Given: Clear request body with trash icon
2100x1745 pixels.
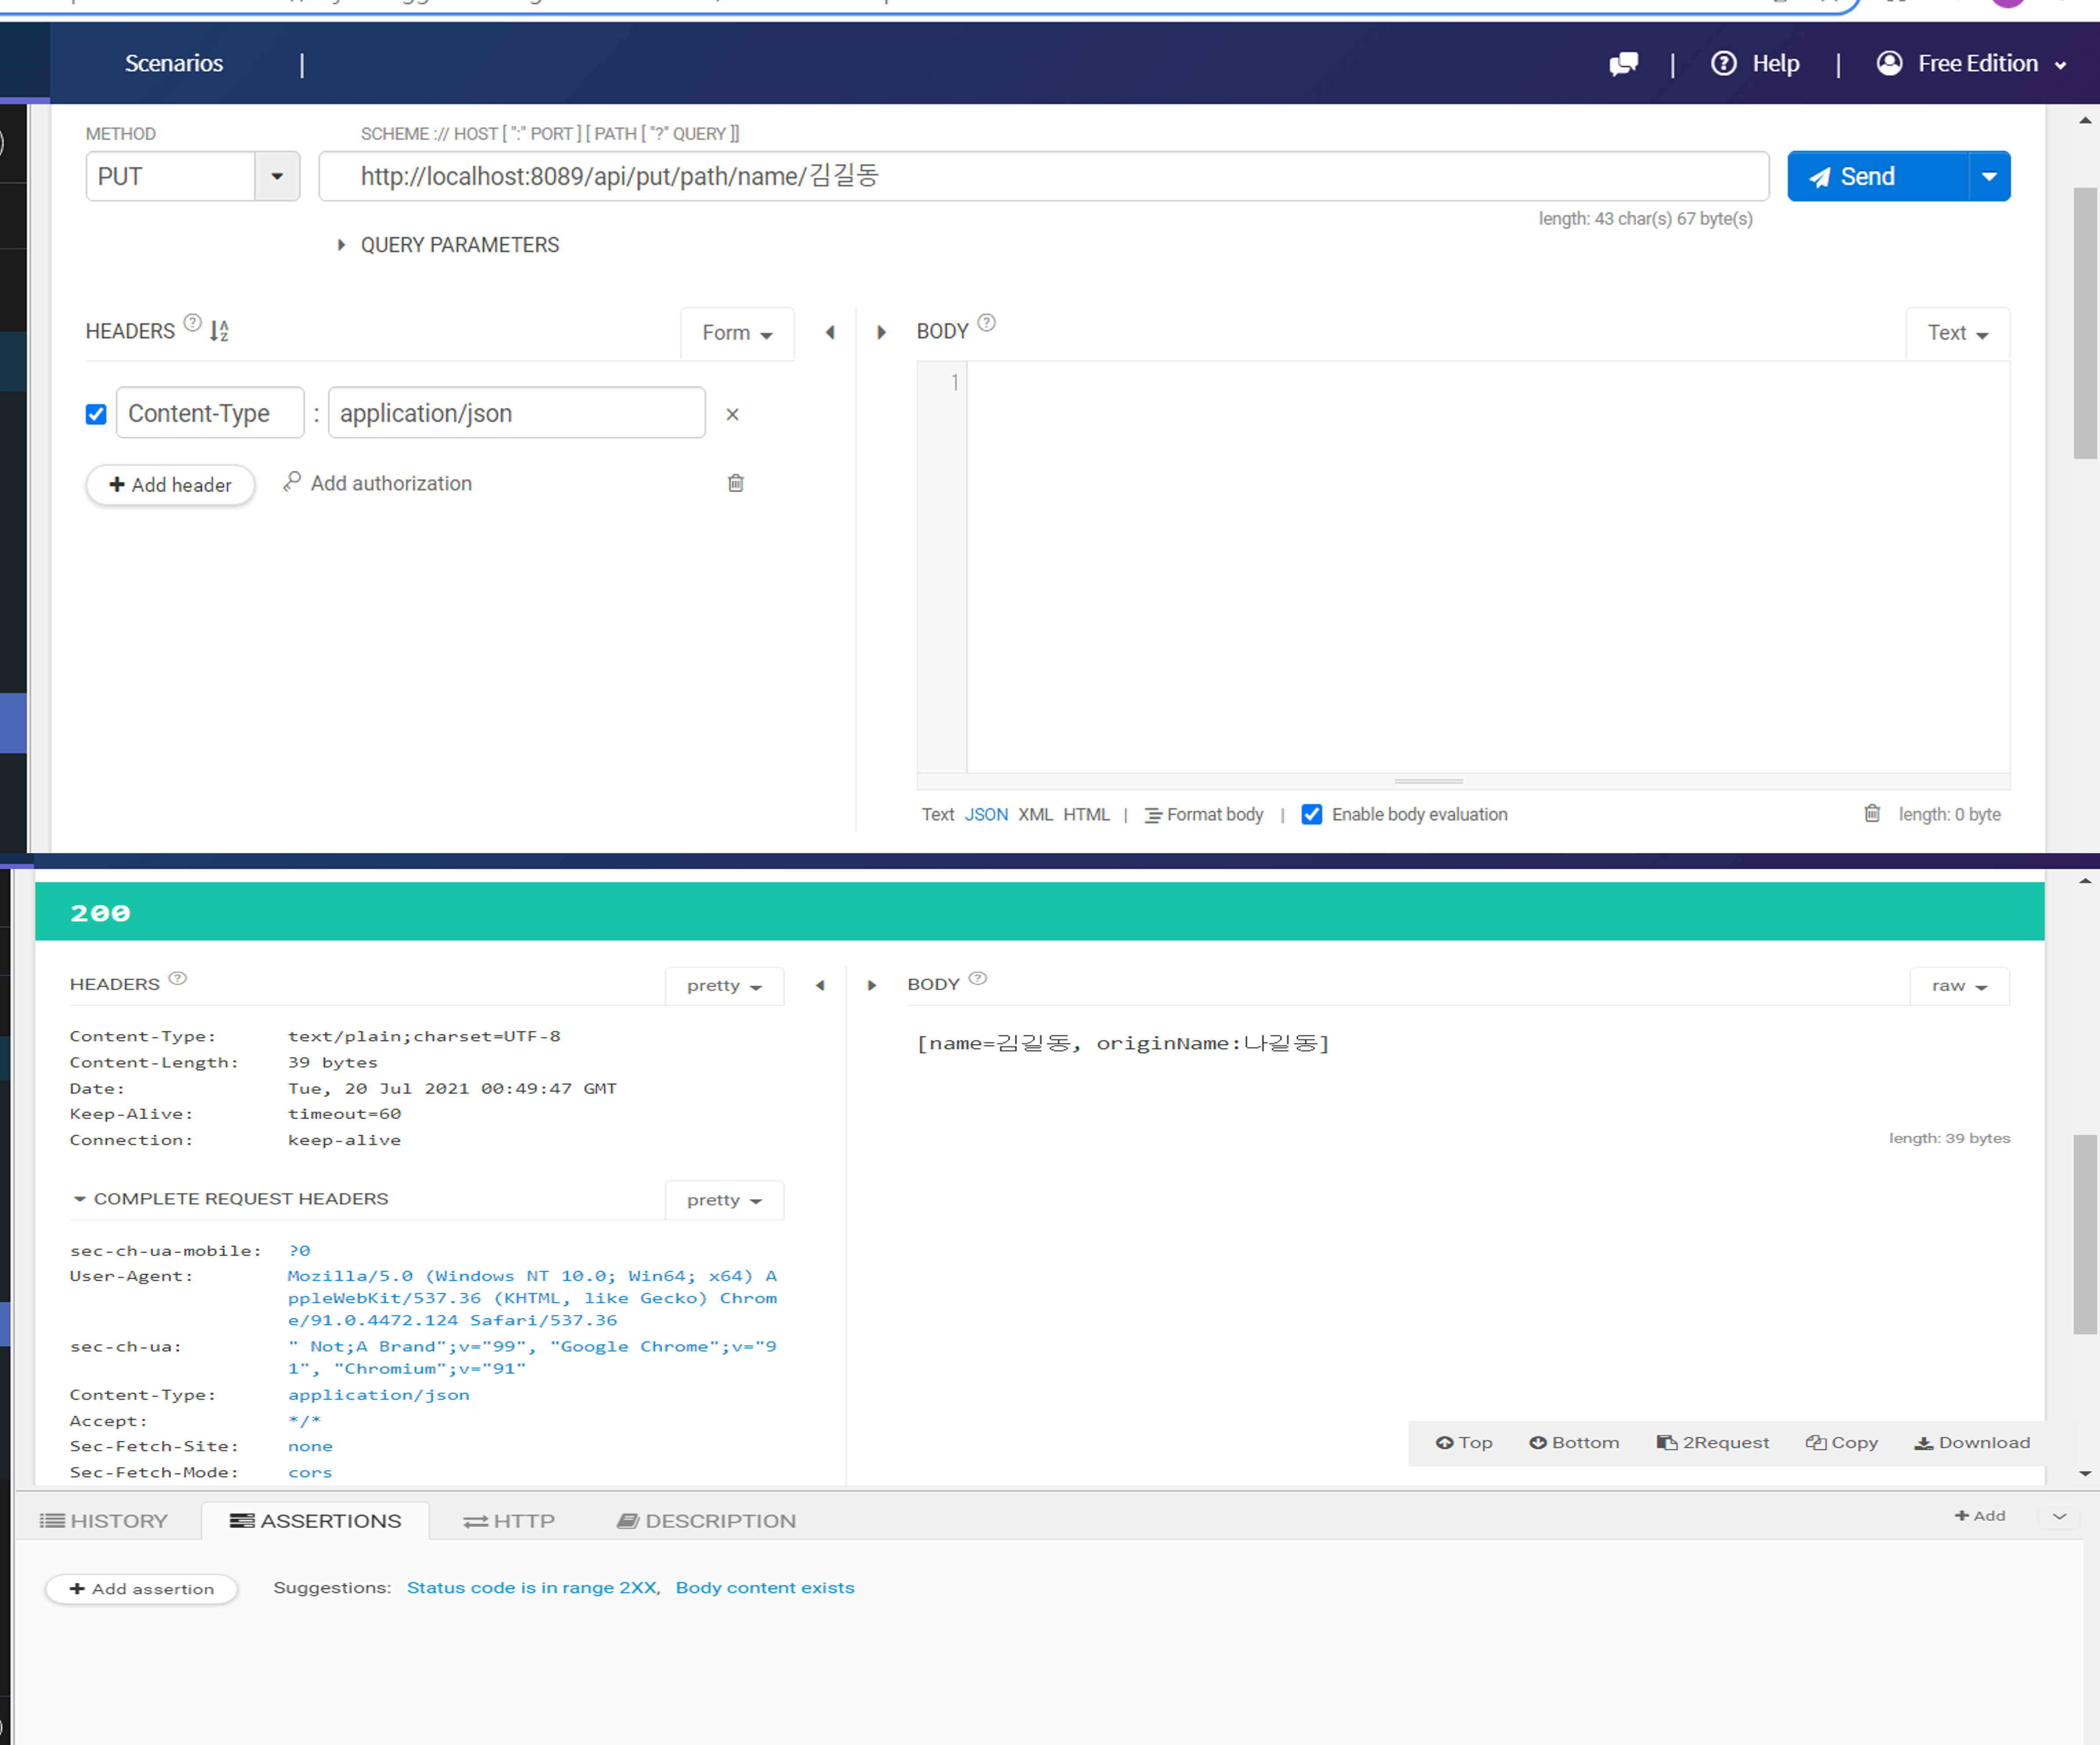Looking at the screenshot, I should pos(1872,814).
